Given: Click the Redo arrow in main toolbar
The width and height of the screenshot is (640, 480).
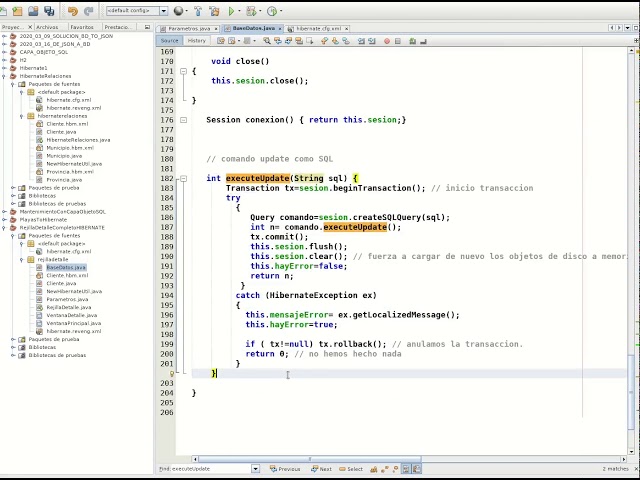Looking at the screenshot, I should pyautogui.click(x=88, y=11).
